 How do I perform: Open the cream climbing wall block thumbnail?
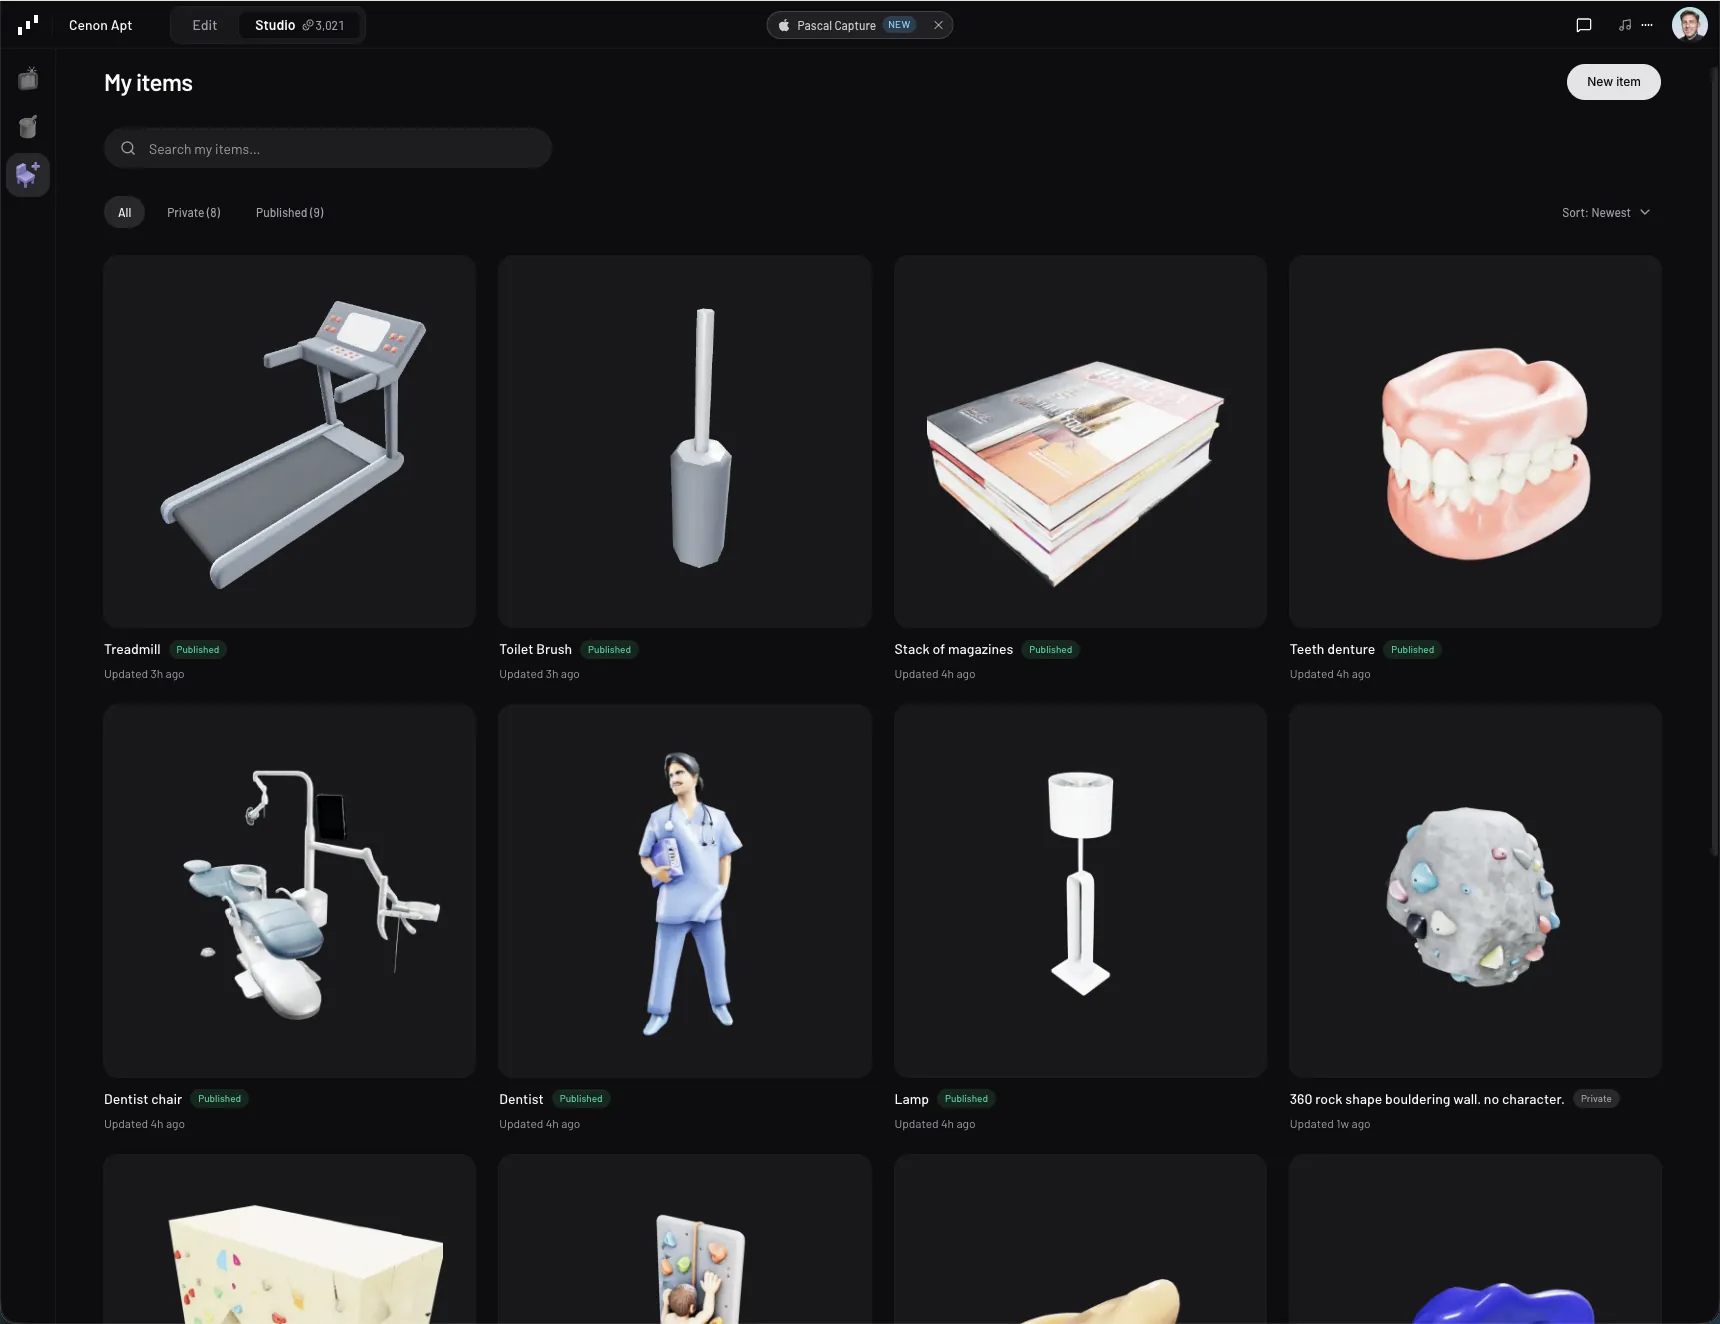[290, 1239]
